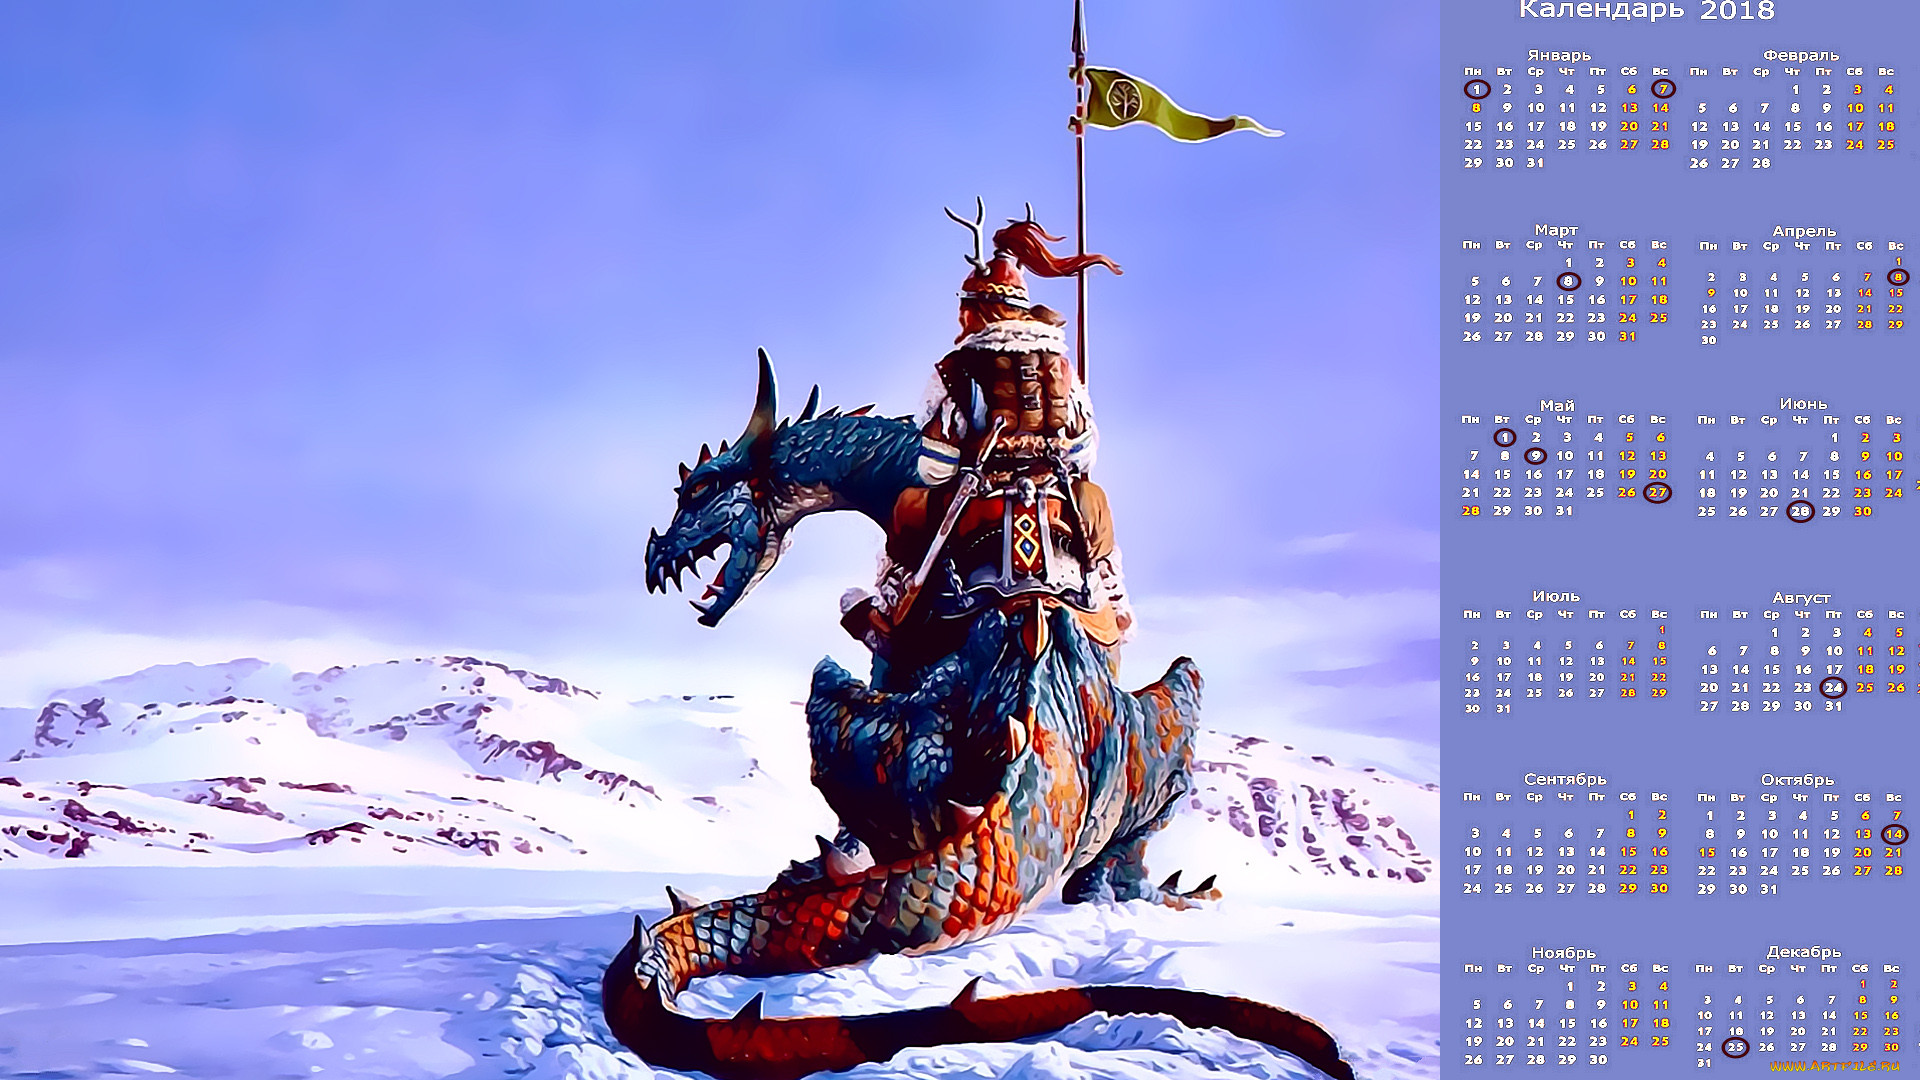The image size is (1920, 1080).
Task: Click date 14 in Февраль
Action: pyautogui.click(x=1761, y=127)
